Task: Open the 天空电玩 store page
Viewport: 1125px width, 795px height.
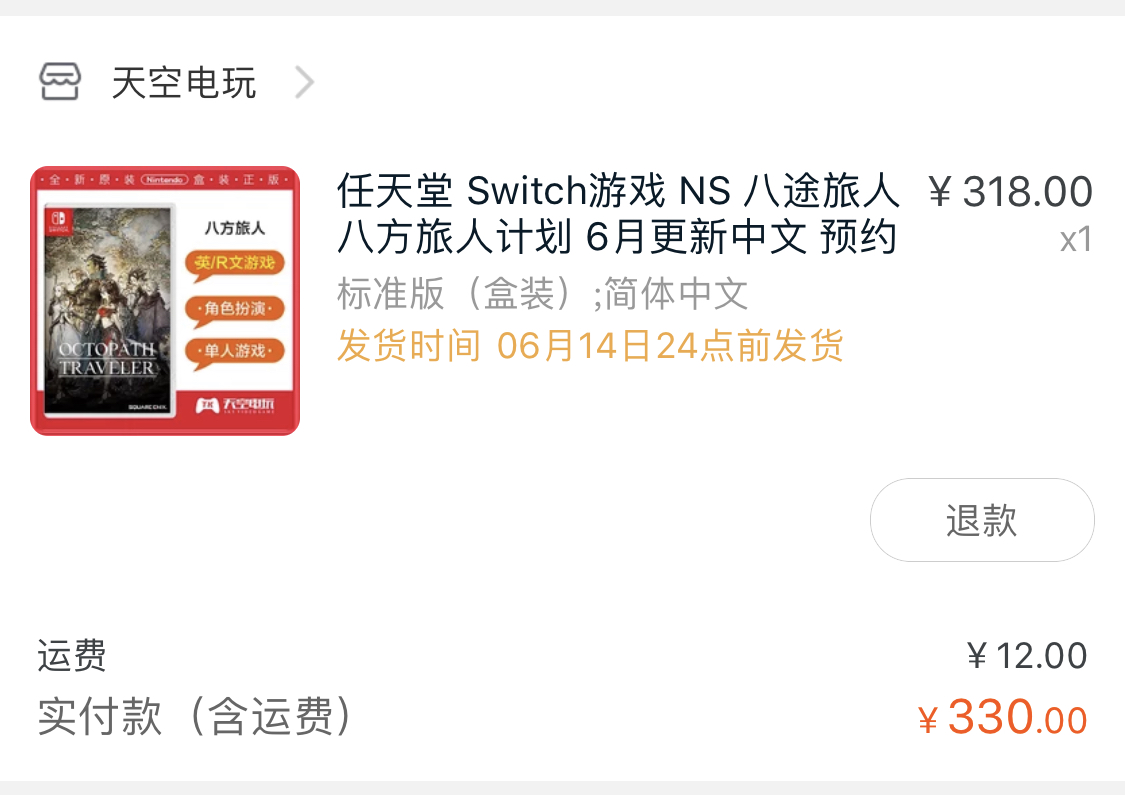Action: point(184,83)
